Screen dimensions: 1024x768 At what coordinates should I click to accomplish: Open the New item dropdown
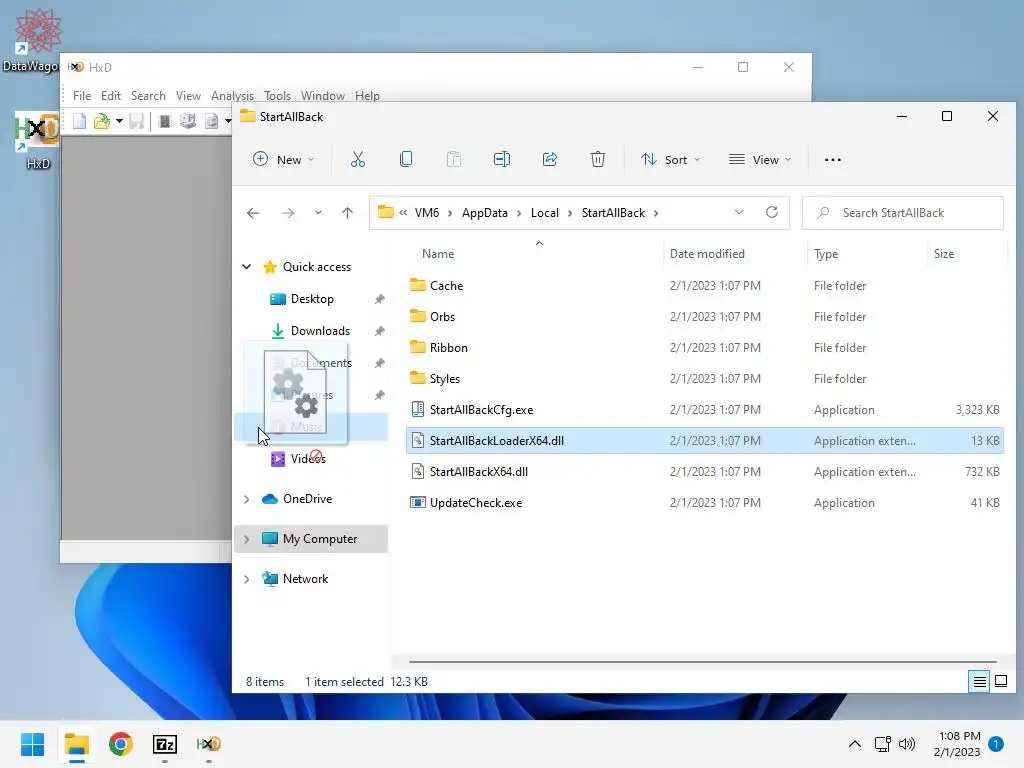point(283,159)
